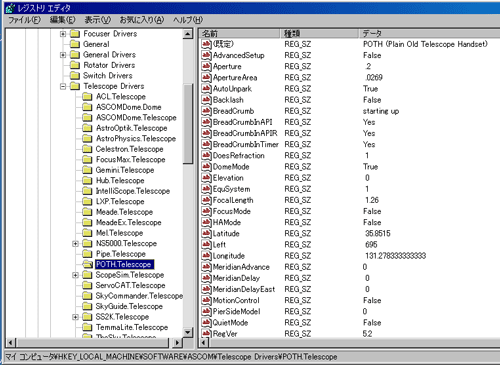Select the PierSideModel value name

(x=237, y=312)
